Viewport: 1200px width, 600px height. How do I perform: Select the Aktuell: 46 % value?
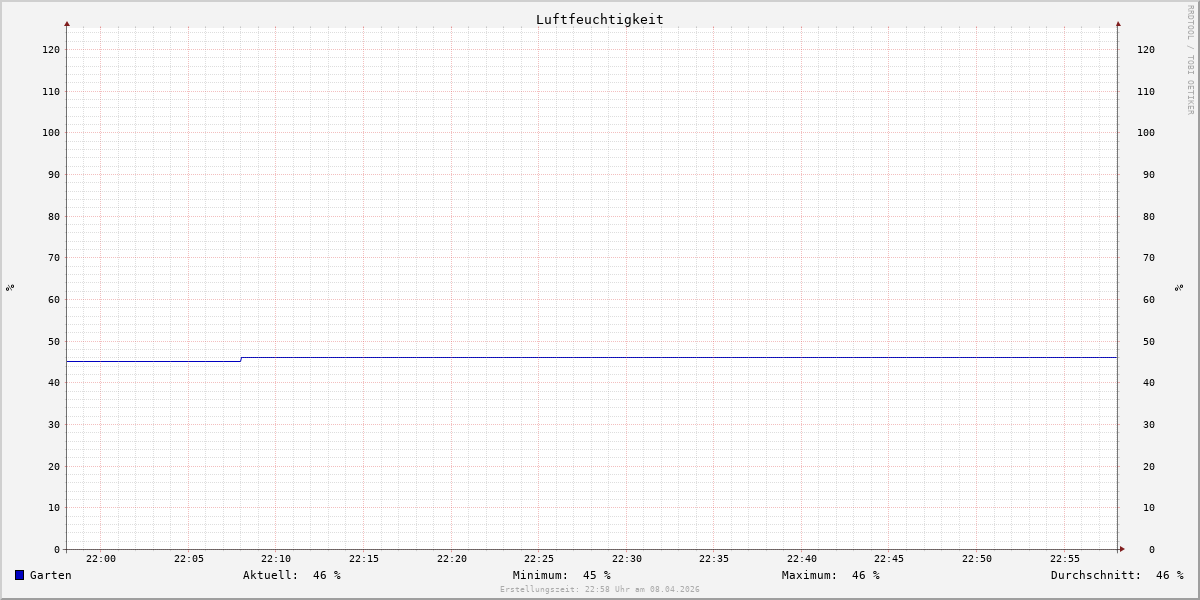tap(292, 575)
